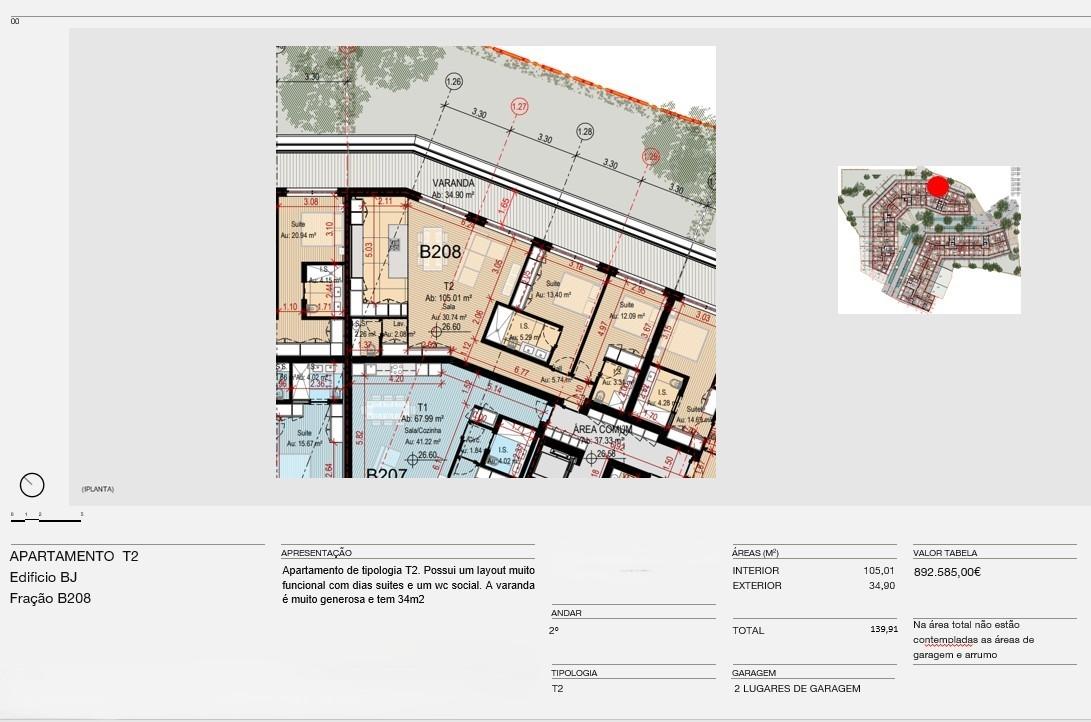Select the B208 apartment label on plan
This screenshot has width=1091, height=722.
(440, 252)
